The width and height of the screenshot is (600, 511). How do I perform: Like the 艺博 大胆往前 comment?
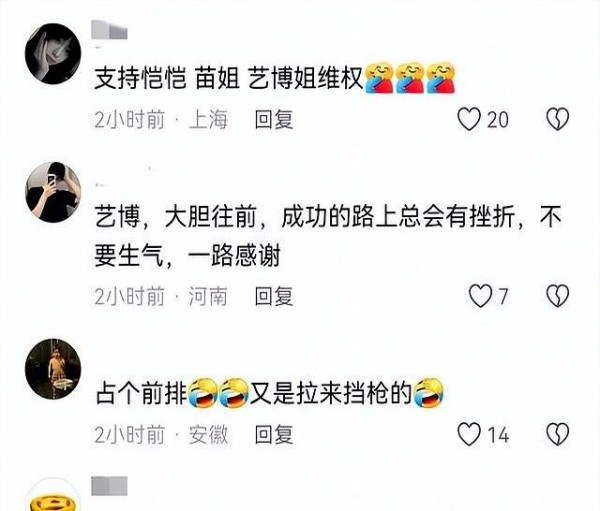480,296
